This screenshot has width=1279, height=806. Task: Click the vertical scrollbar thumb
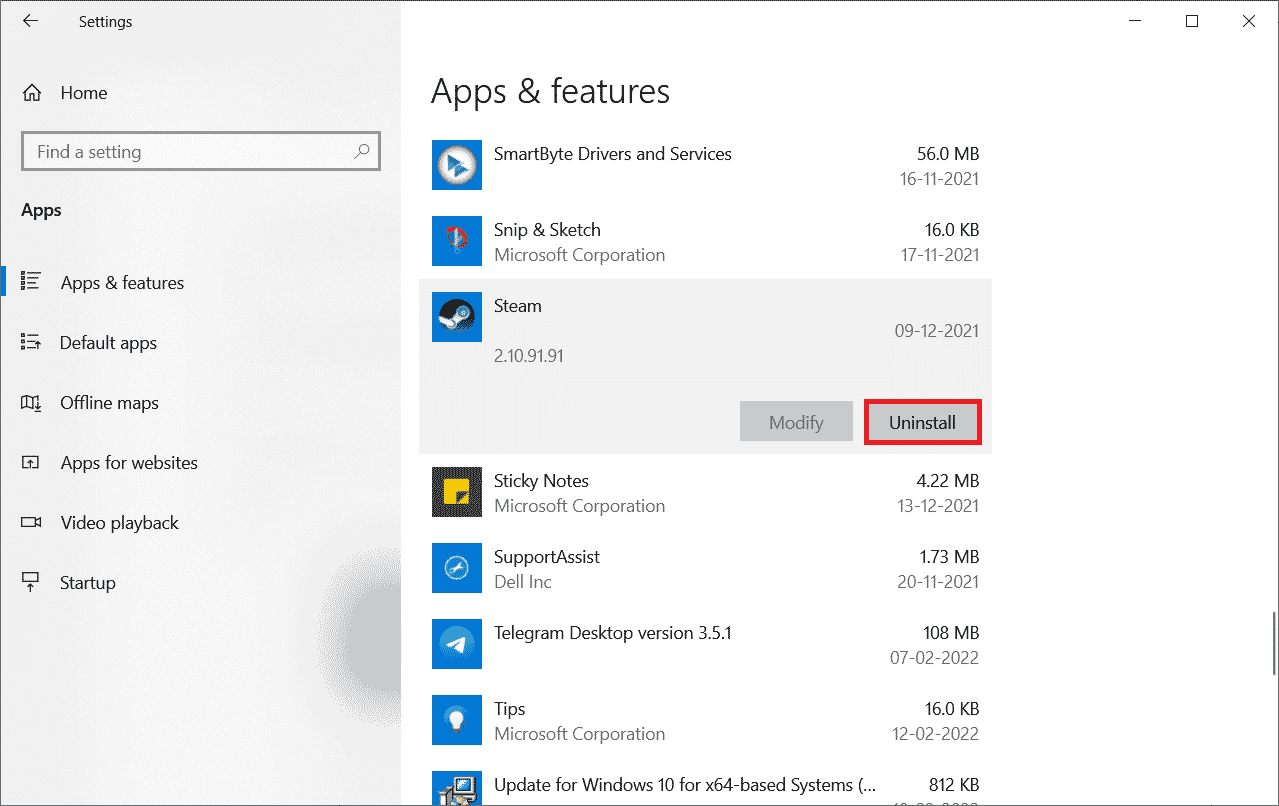click(x=1273, y=641)
